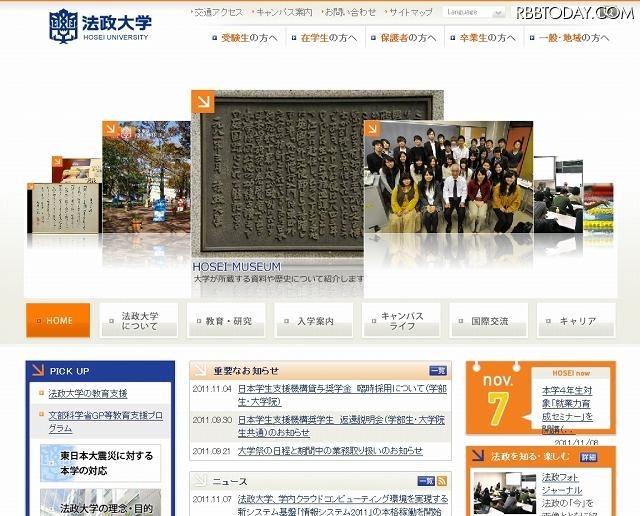Open the photo journal lecture thumbnail

point(504,493)
